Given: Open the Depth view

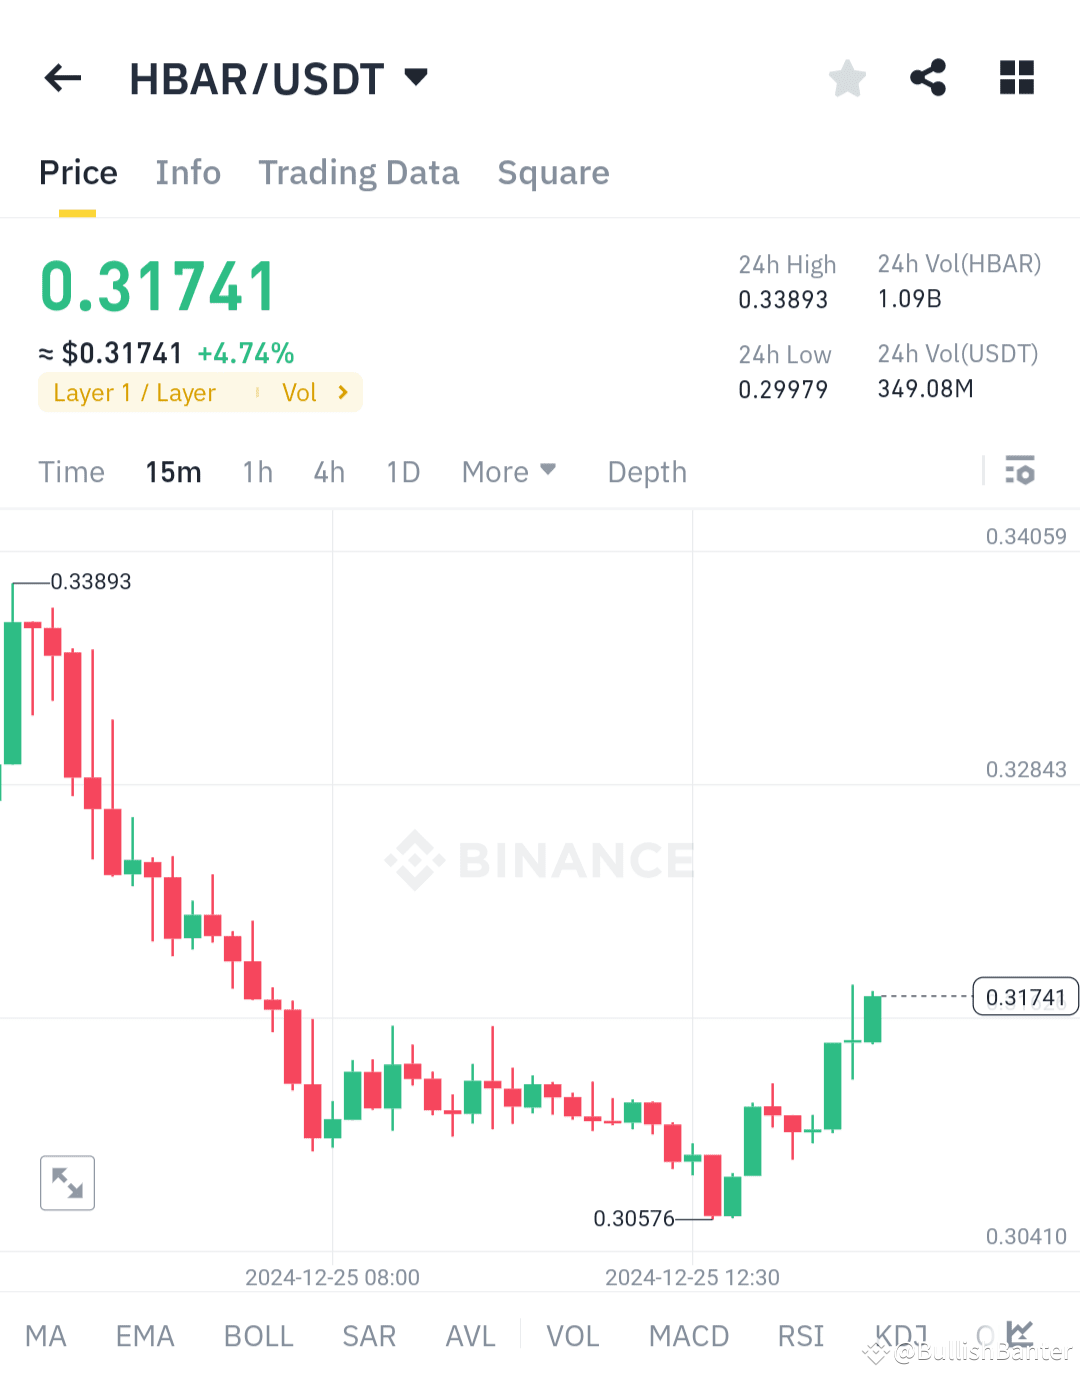Looking at the screenshot, I should (x=646, y=471).
